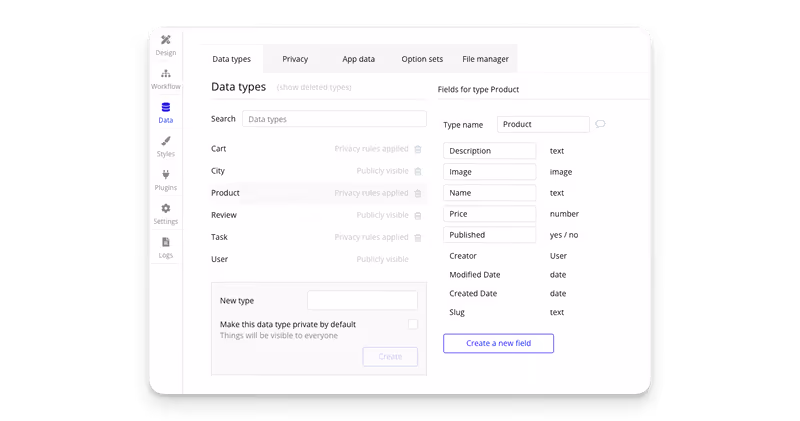Tick Make this data type private by default

point(413,324)
